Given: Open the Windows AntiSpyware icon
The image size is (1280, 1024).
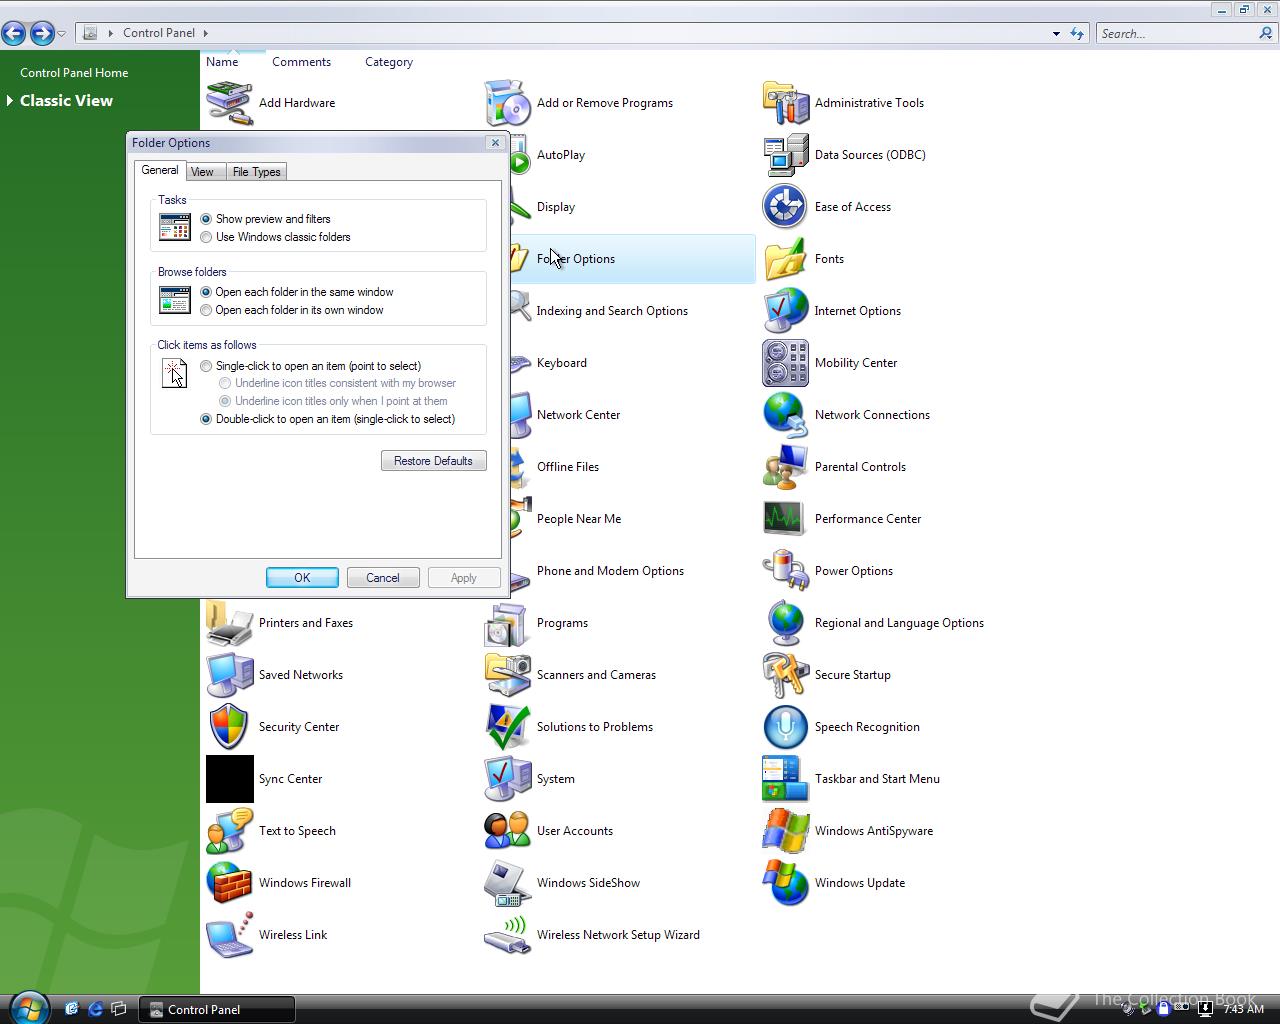Looking at the screenshot, I should [x=785, y=831].
